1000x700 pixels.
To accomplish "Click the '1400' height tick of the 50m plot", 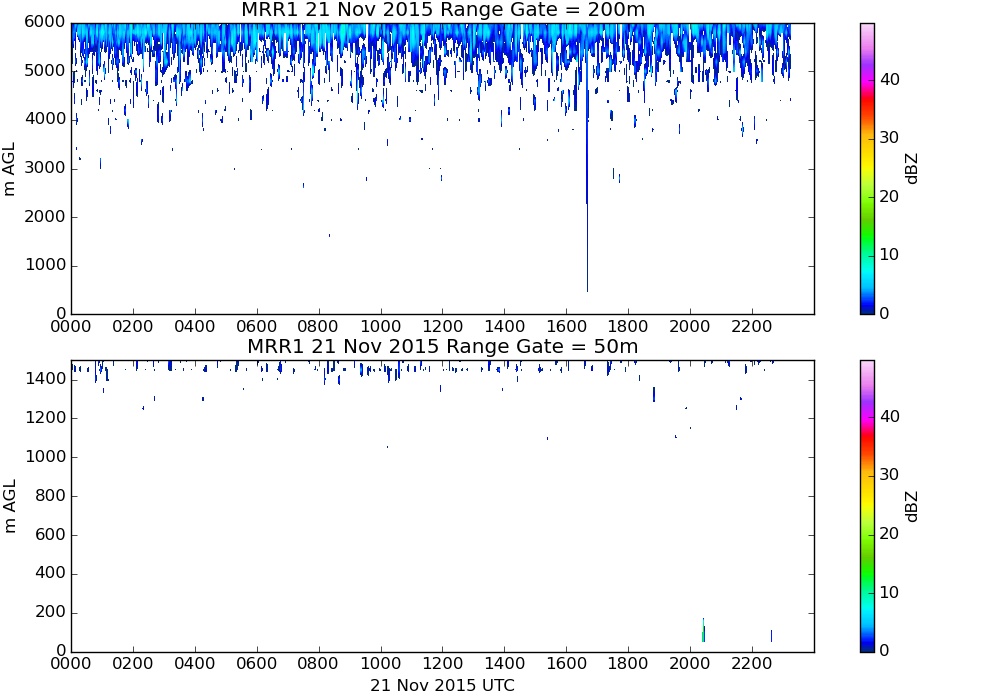I will click(x=46, y=379).
